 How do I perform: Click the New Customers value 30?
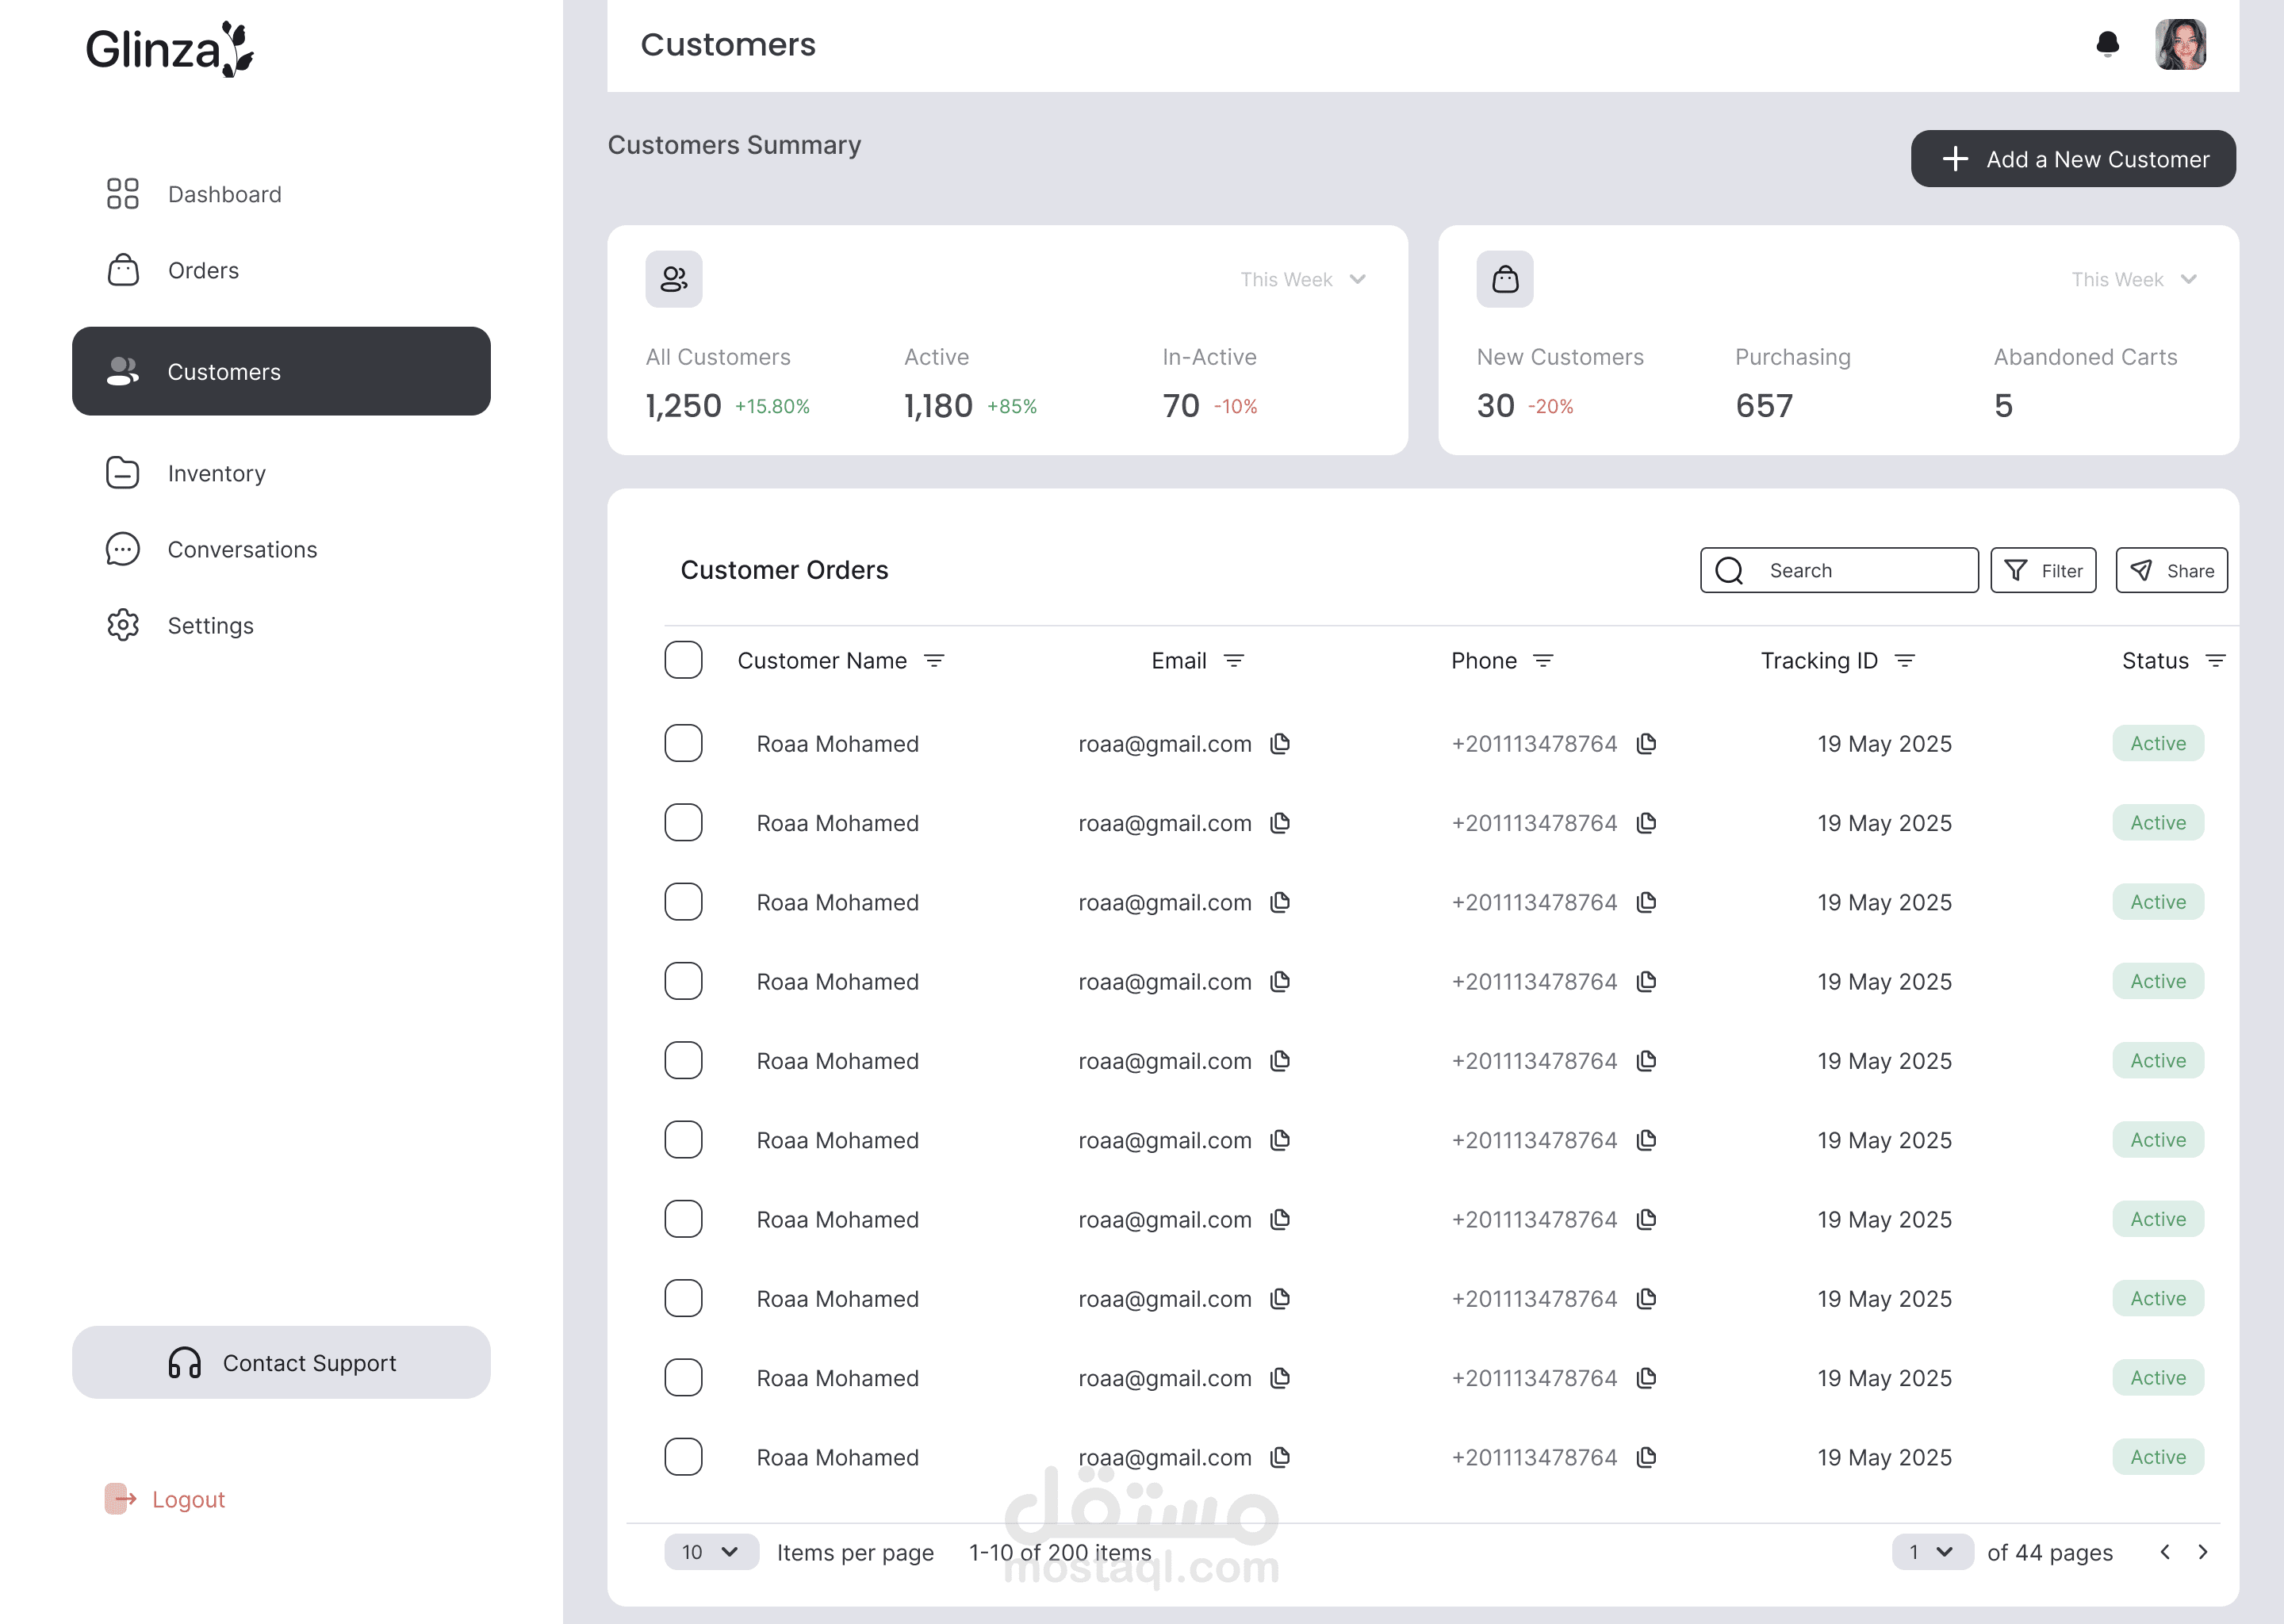click(1495, 406)
